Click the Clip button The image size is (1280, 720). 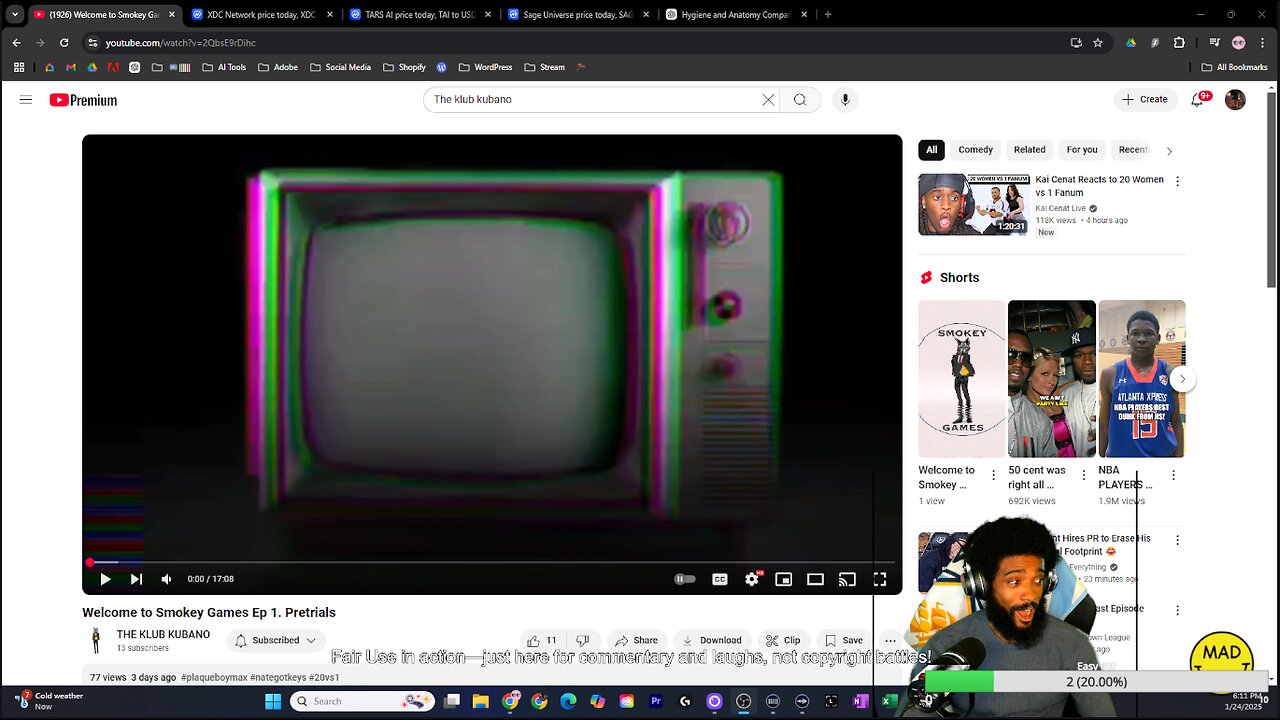[783, 640]
